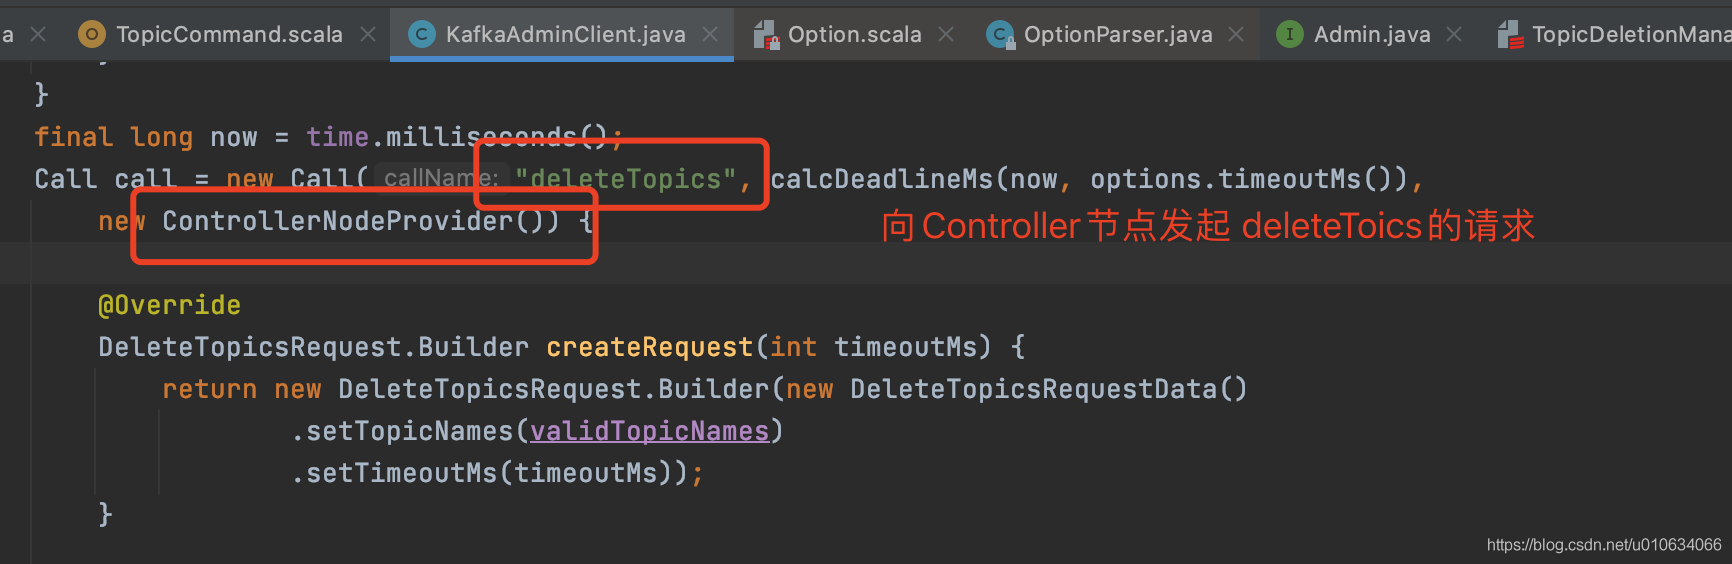Open the TopicDeletionManager tab
The height and width of the screenshot is (564, 1732).
pyautogui.click(x=1630, y=34)
